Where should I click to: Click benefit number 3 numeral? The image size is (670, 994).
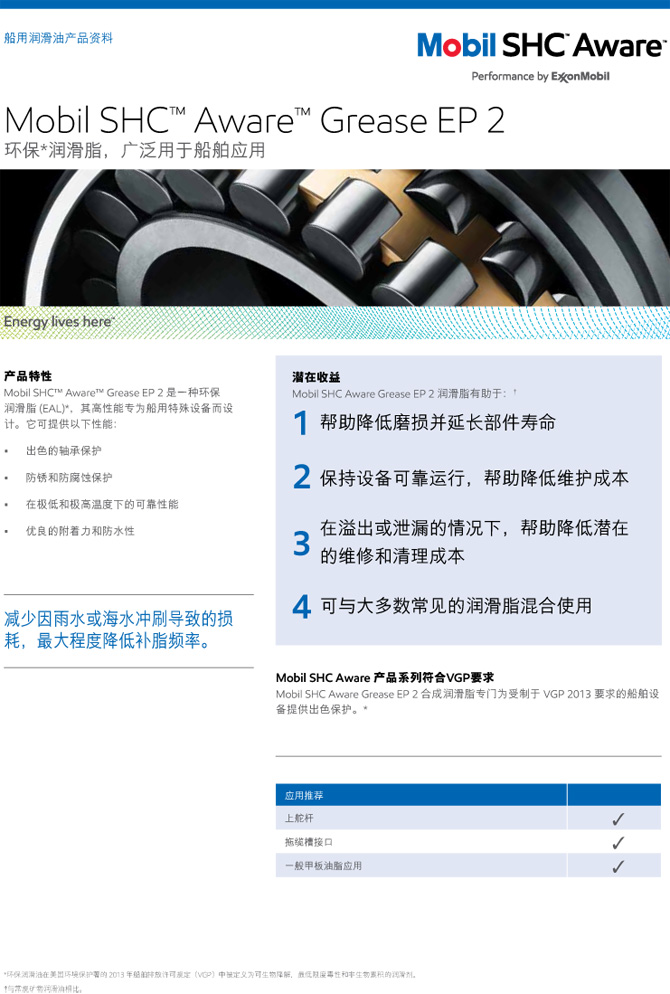click(x=302, y=544)
